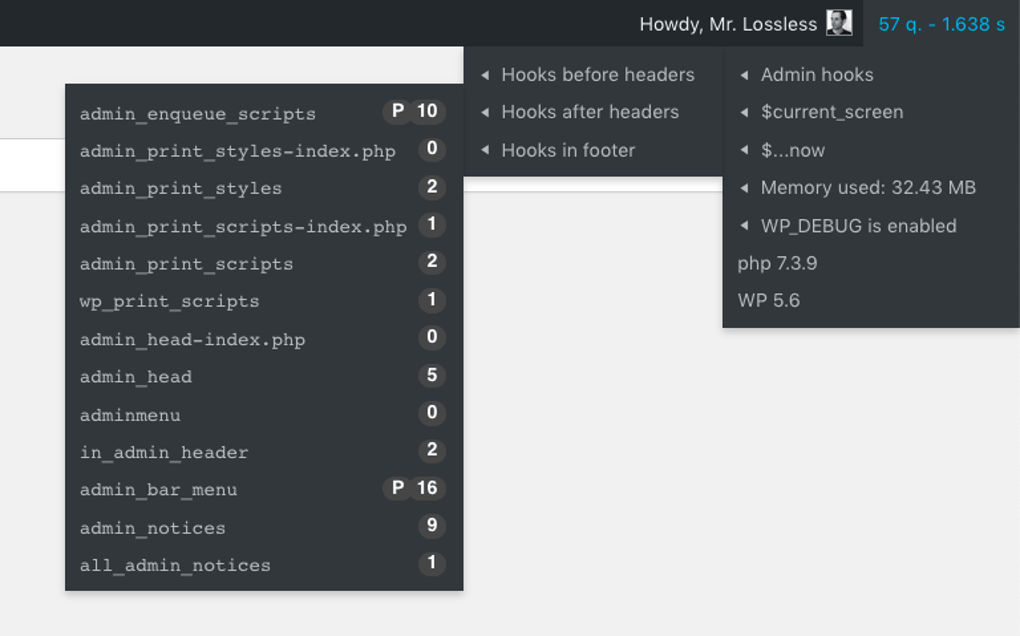
Task: Click the WP_DEBUG is enabled entry
Action: [858, 226]
